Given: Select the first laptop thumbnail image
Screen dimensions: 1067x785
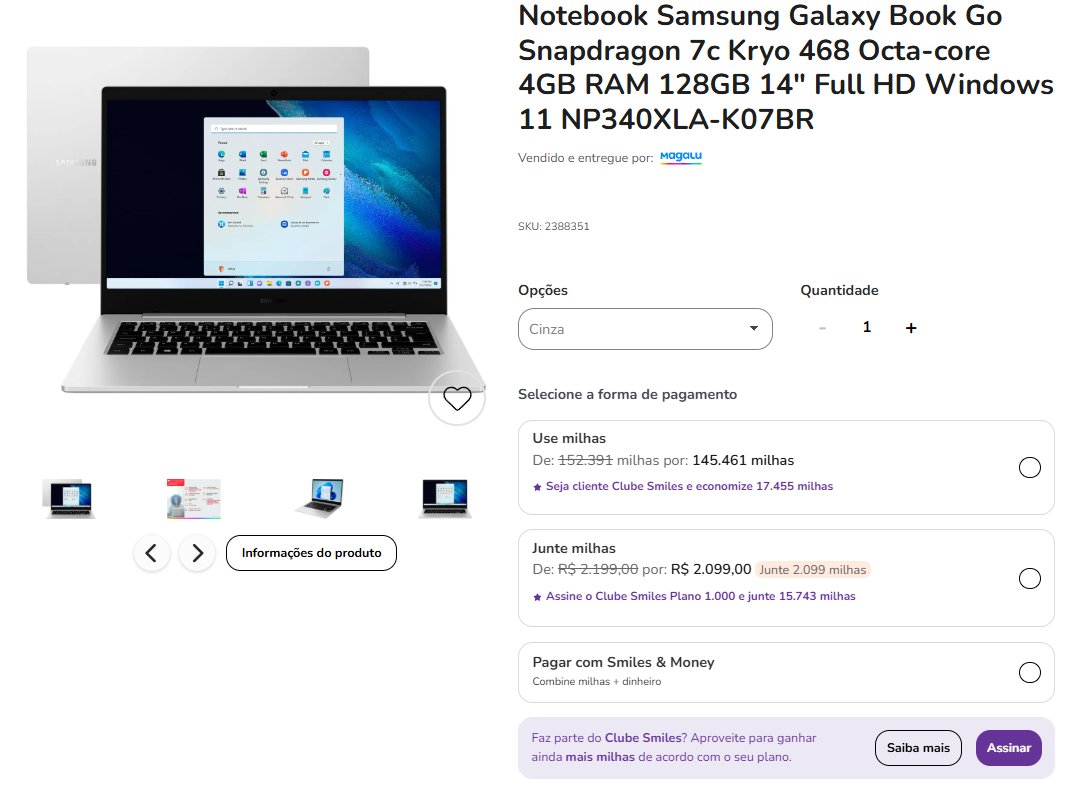Looking at the screenshot, I should tap(69, 499).
